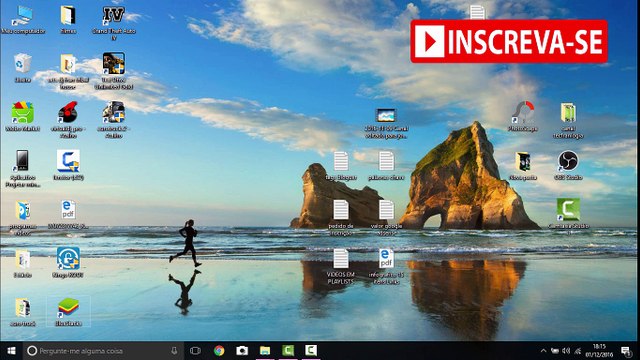Launch BlueStacks from the desktop
This screenshot has height=360, width=640.
(68, 312)
